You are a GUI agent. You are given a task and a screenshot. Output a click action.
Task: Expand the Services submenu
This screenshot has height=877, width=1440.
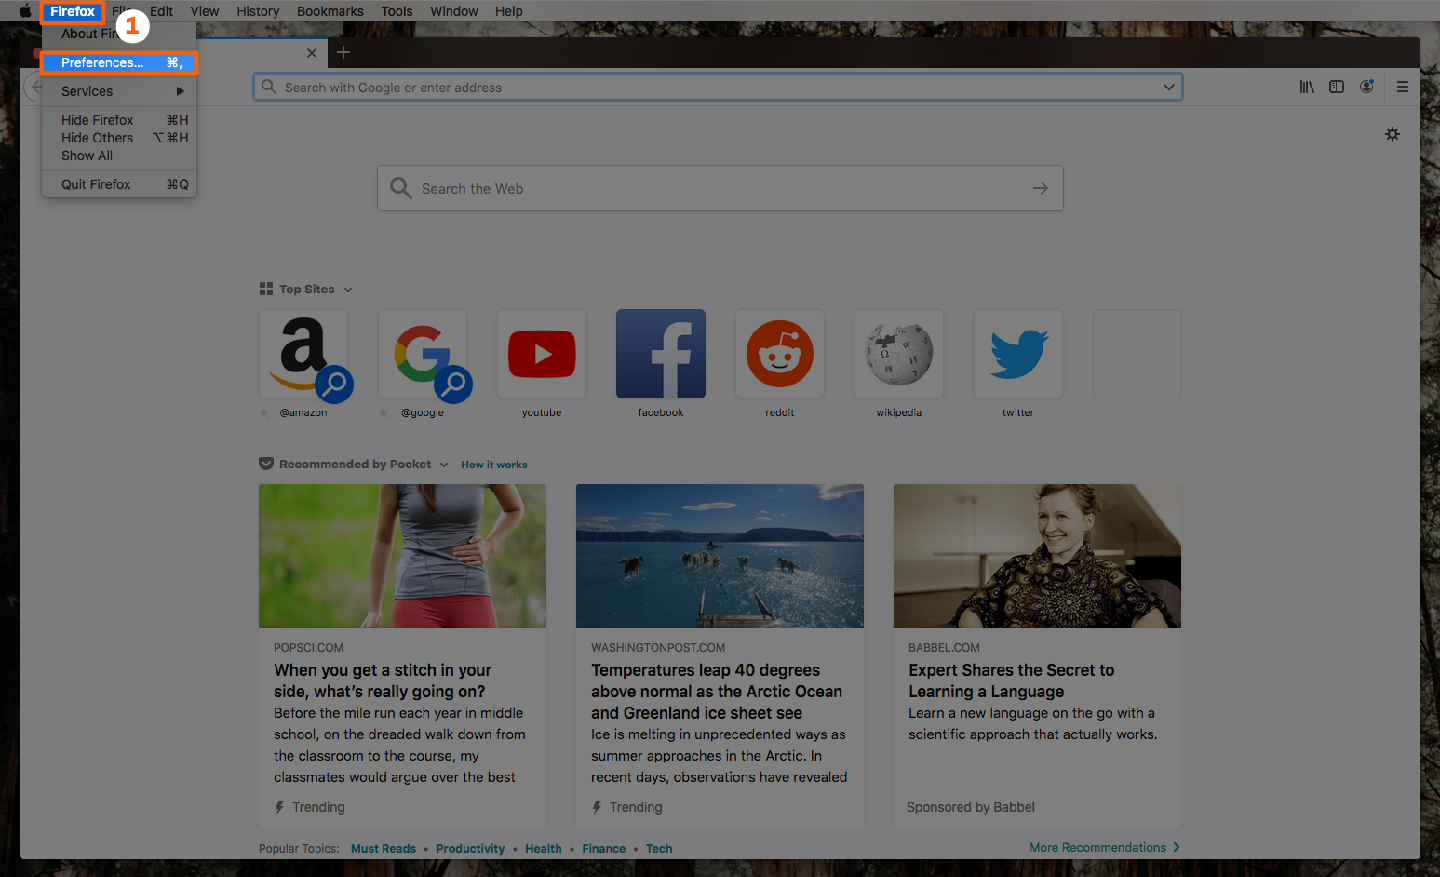(x=119, y=91)
